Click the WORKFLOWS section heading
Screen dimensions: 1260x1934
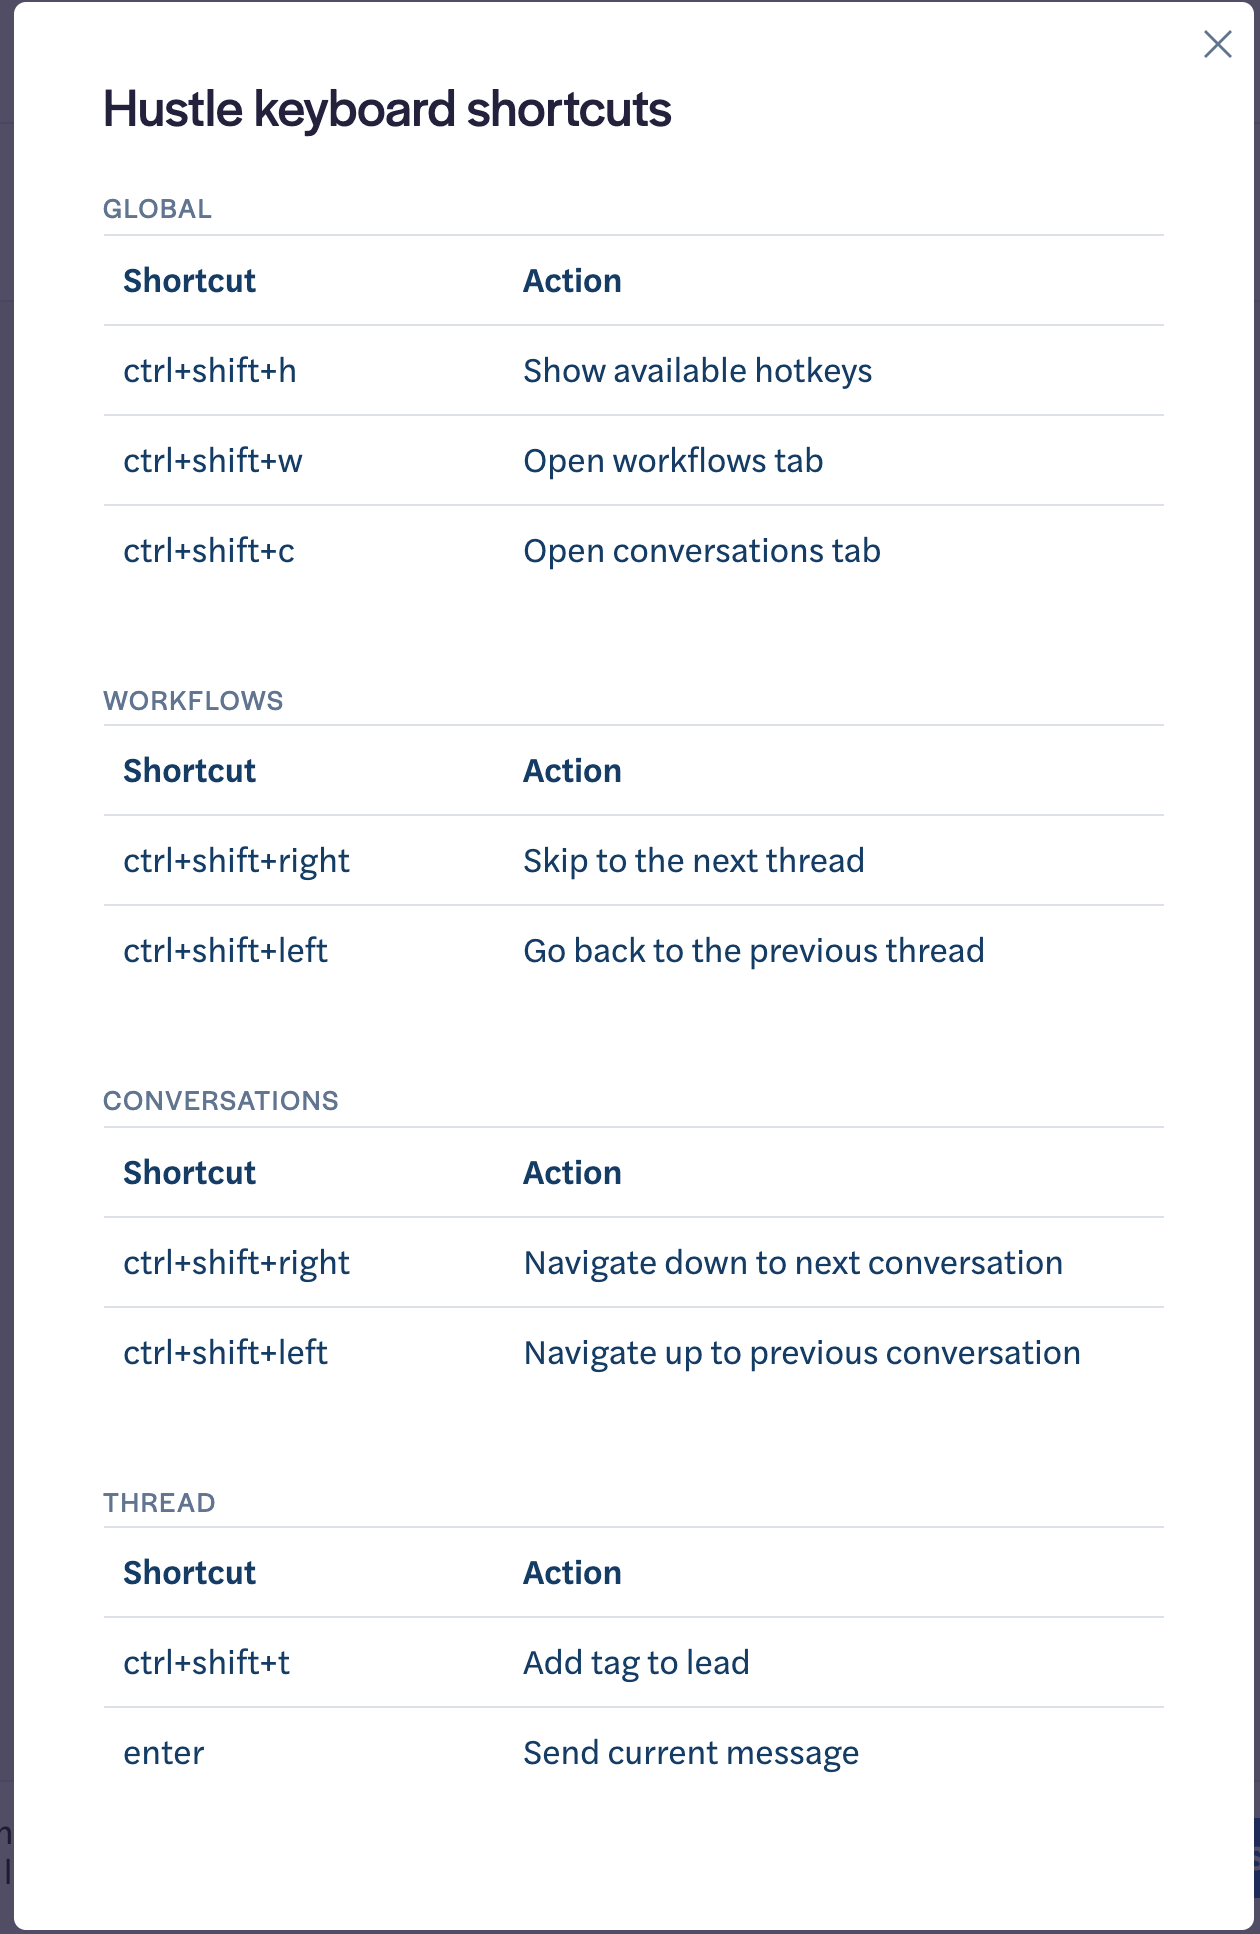(x=193, y=701)
